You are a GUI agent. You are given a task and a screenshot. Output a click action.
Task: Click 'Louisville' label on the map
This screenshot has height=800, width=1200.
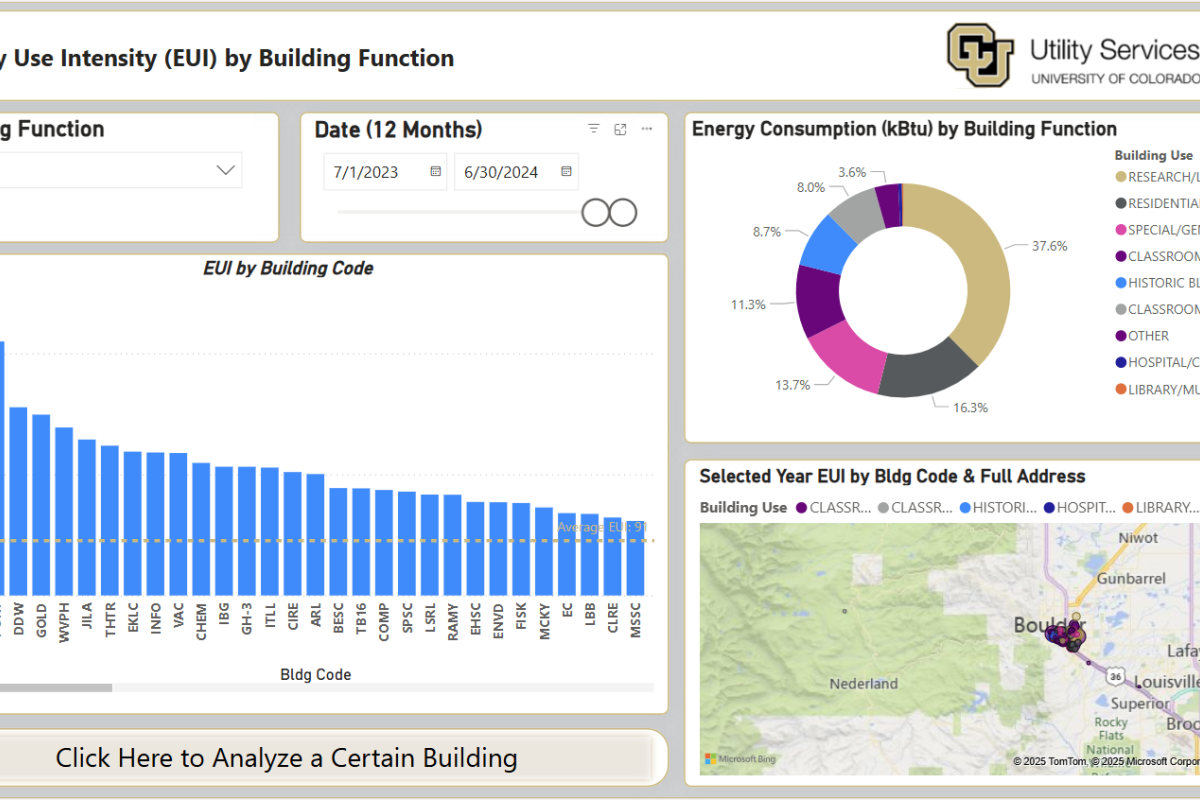(1168, 681)
